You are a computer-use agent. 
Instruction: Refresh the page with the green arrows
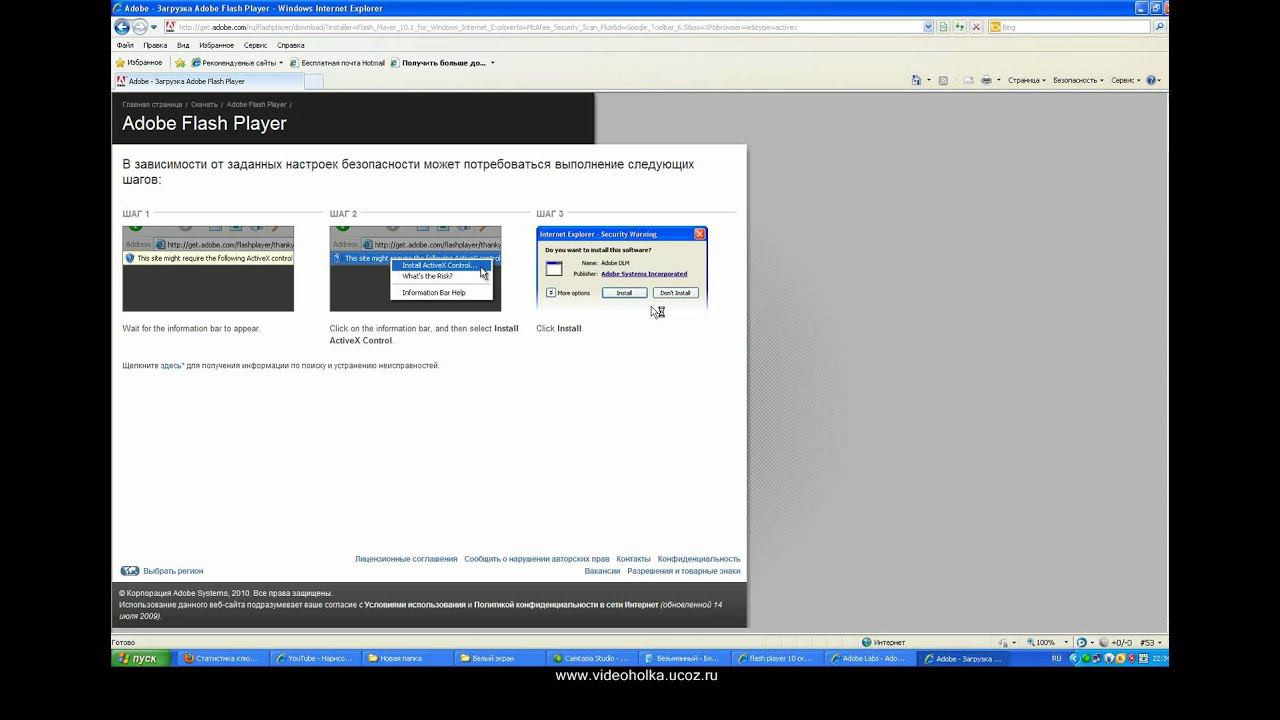(x=960, y=27)
